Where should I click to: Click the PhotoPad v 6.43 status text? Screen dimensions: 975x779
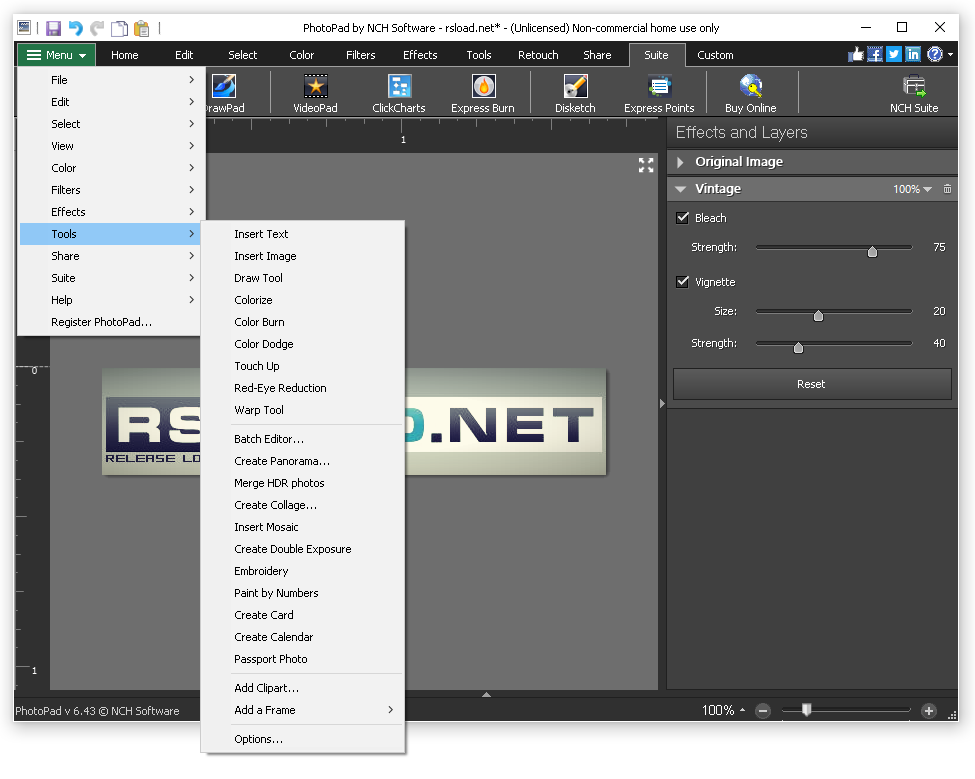pyautogui.click(x=97, y=711)
